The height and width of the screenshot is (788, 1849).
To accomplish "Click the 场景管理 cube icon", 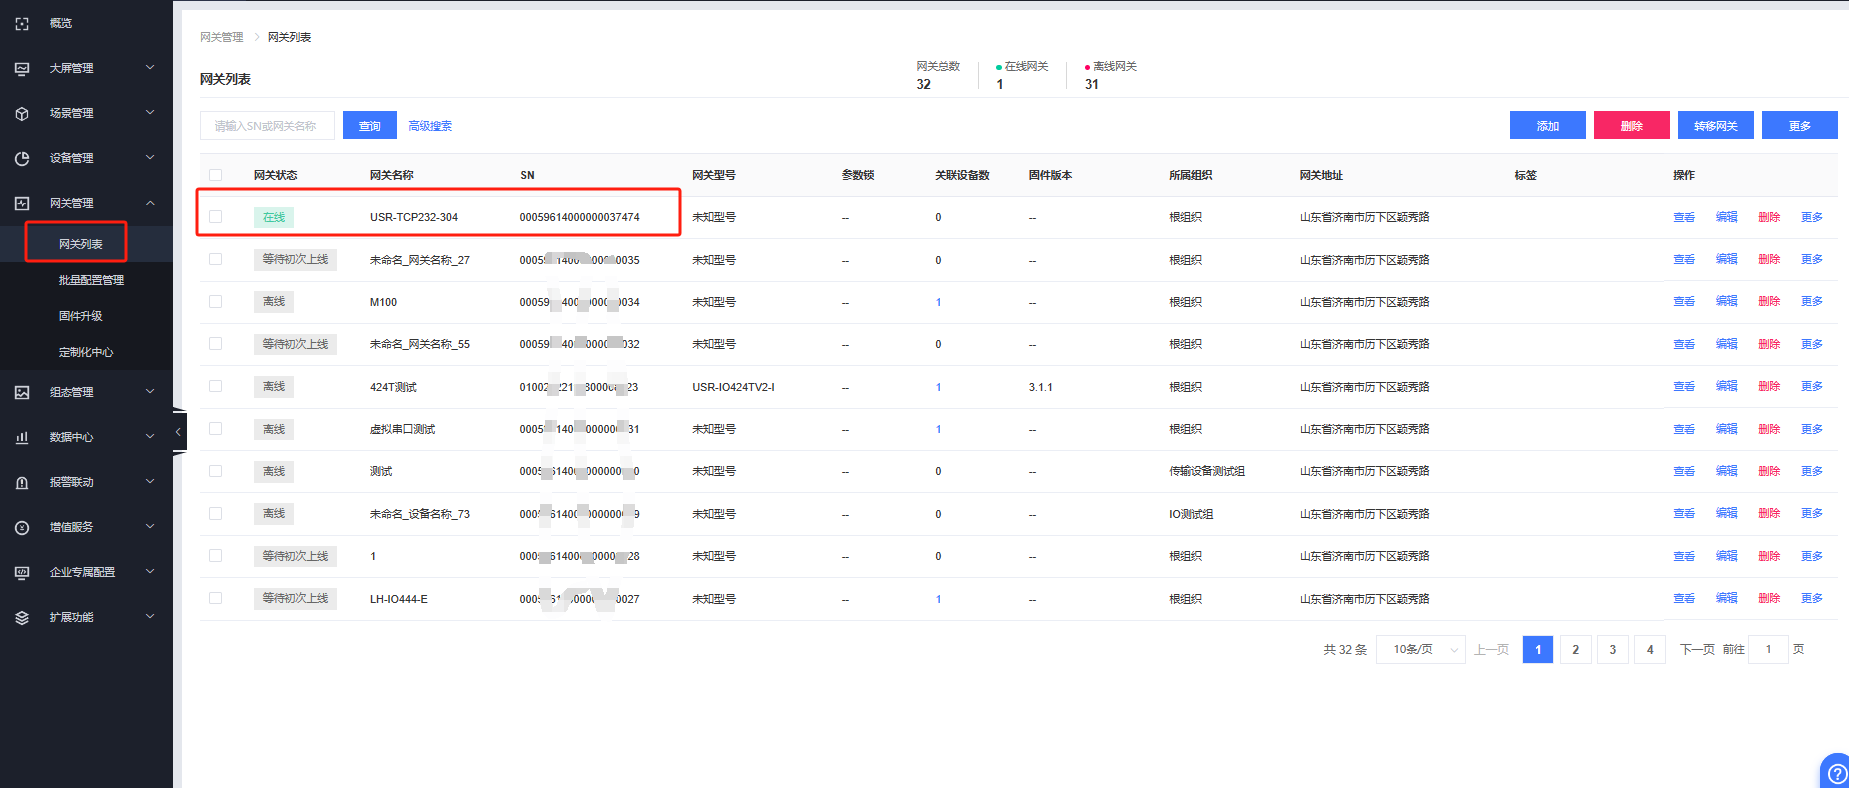I will [x=22, y=113].
